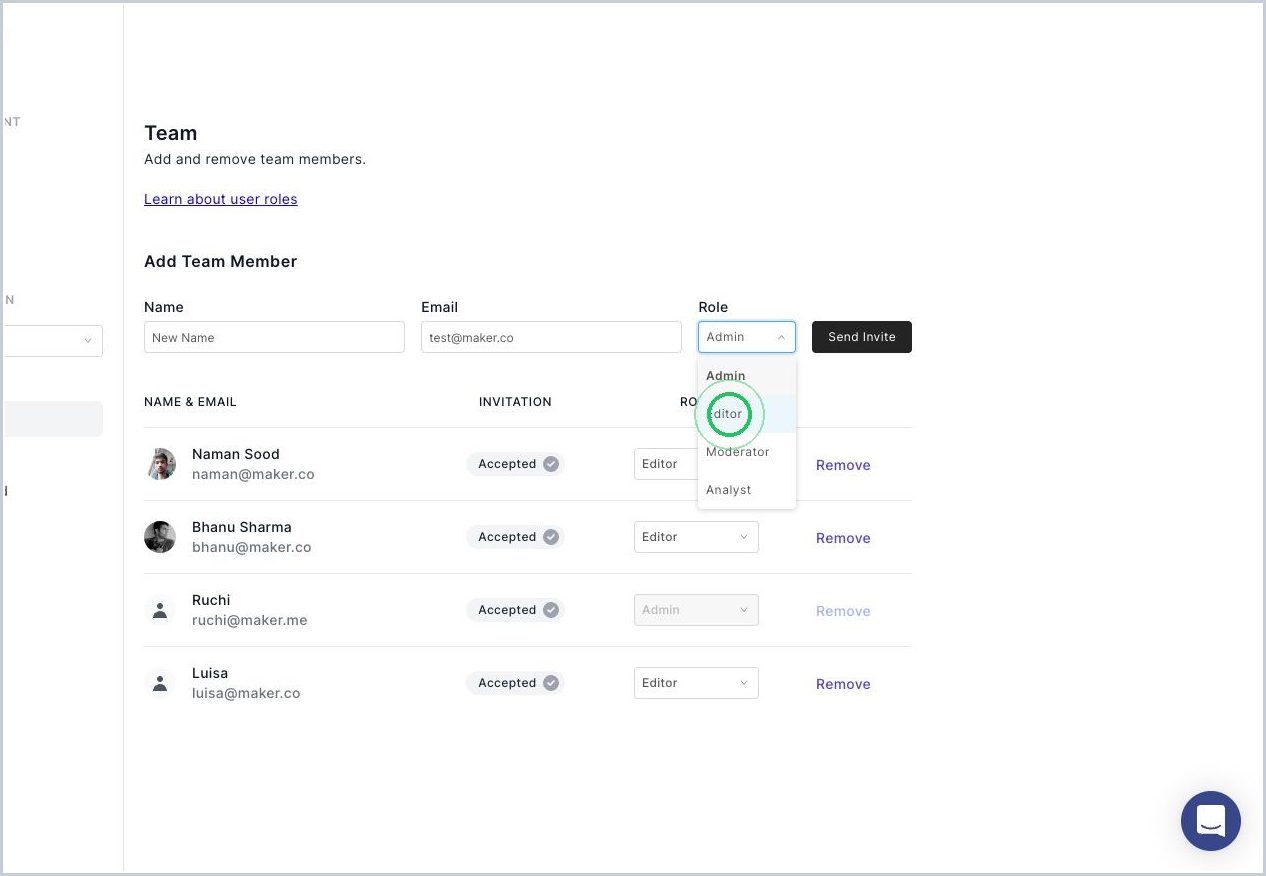Screen dimensions: 1266x876
Task: Open Bhanu Sharma's role dropdown
Action: click(x=696, y=537)
